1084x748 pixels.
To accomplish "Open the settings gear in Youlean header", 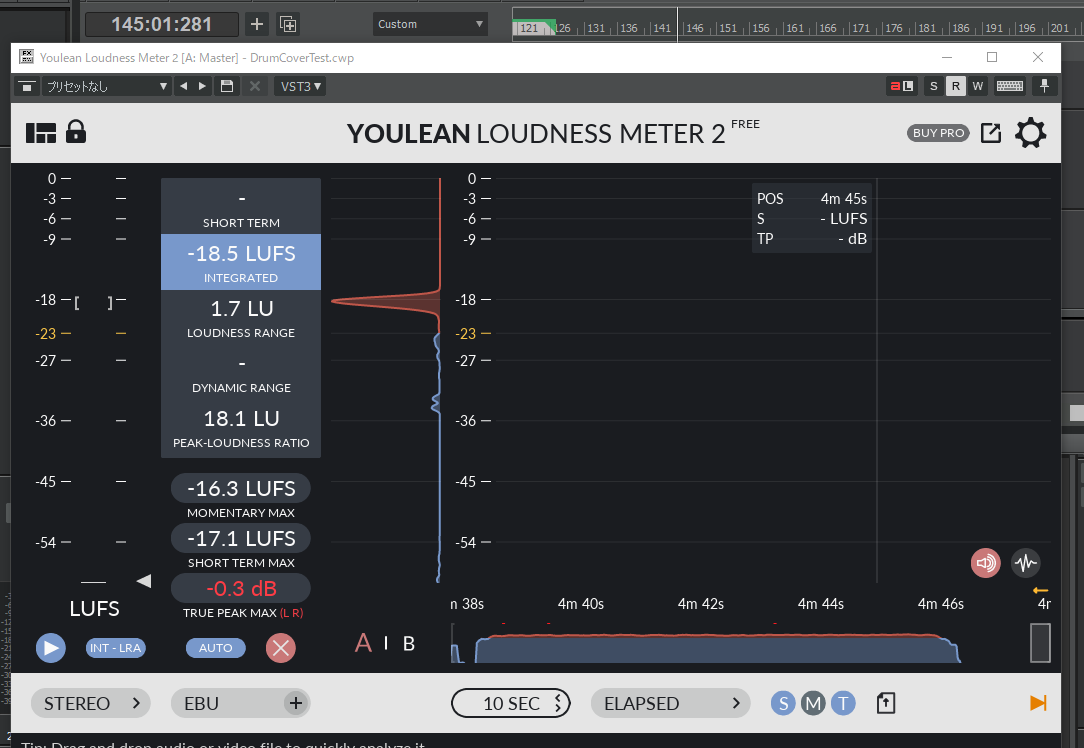I will tap(1030, 133).
